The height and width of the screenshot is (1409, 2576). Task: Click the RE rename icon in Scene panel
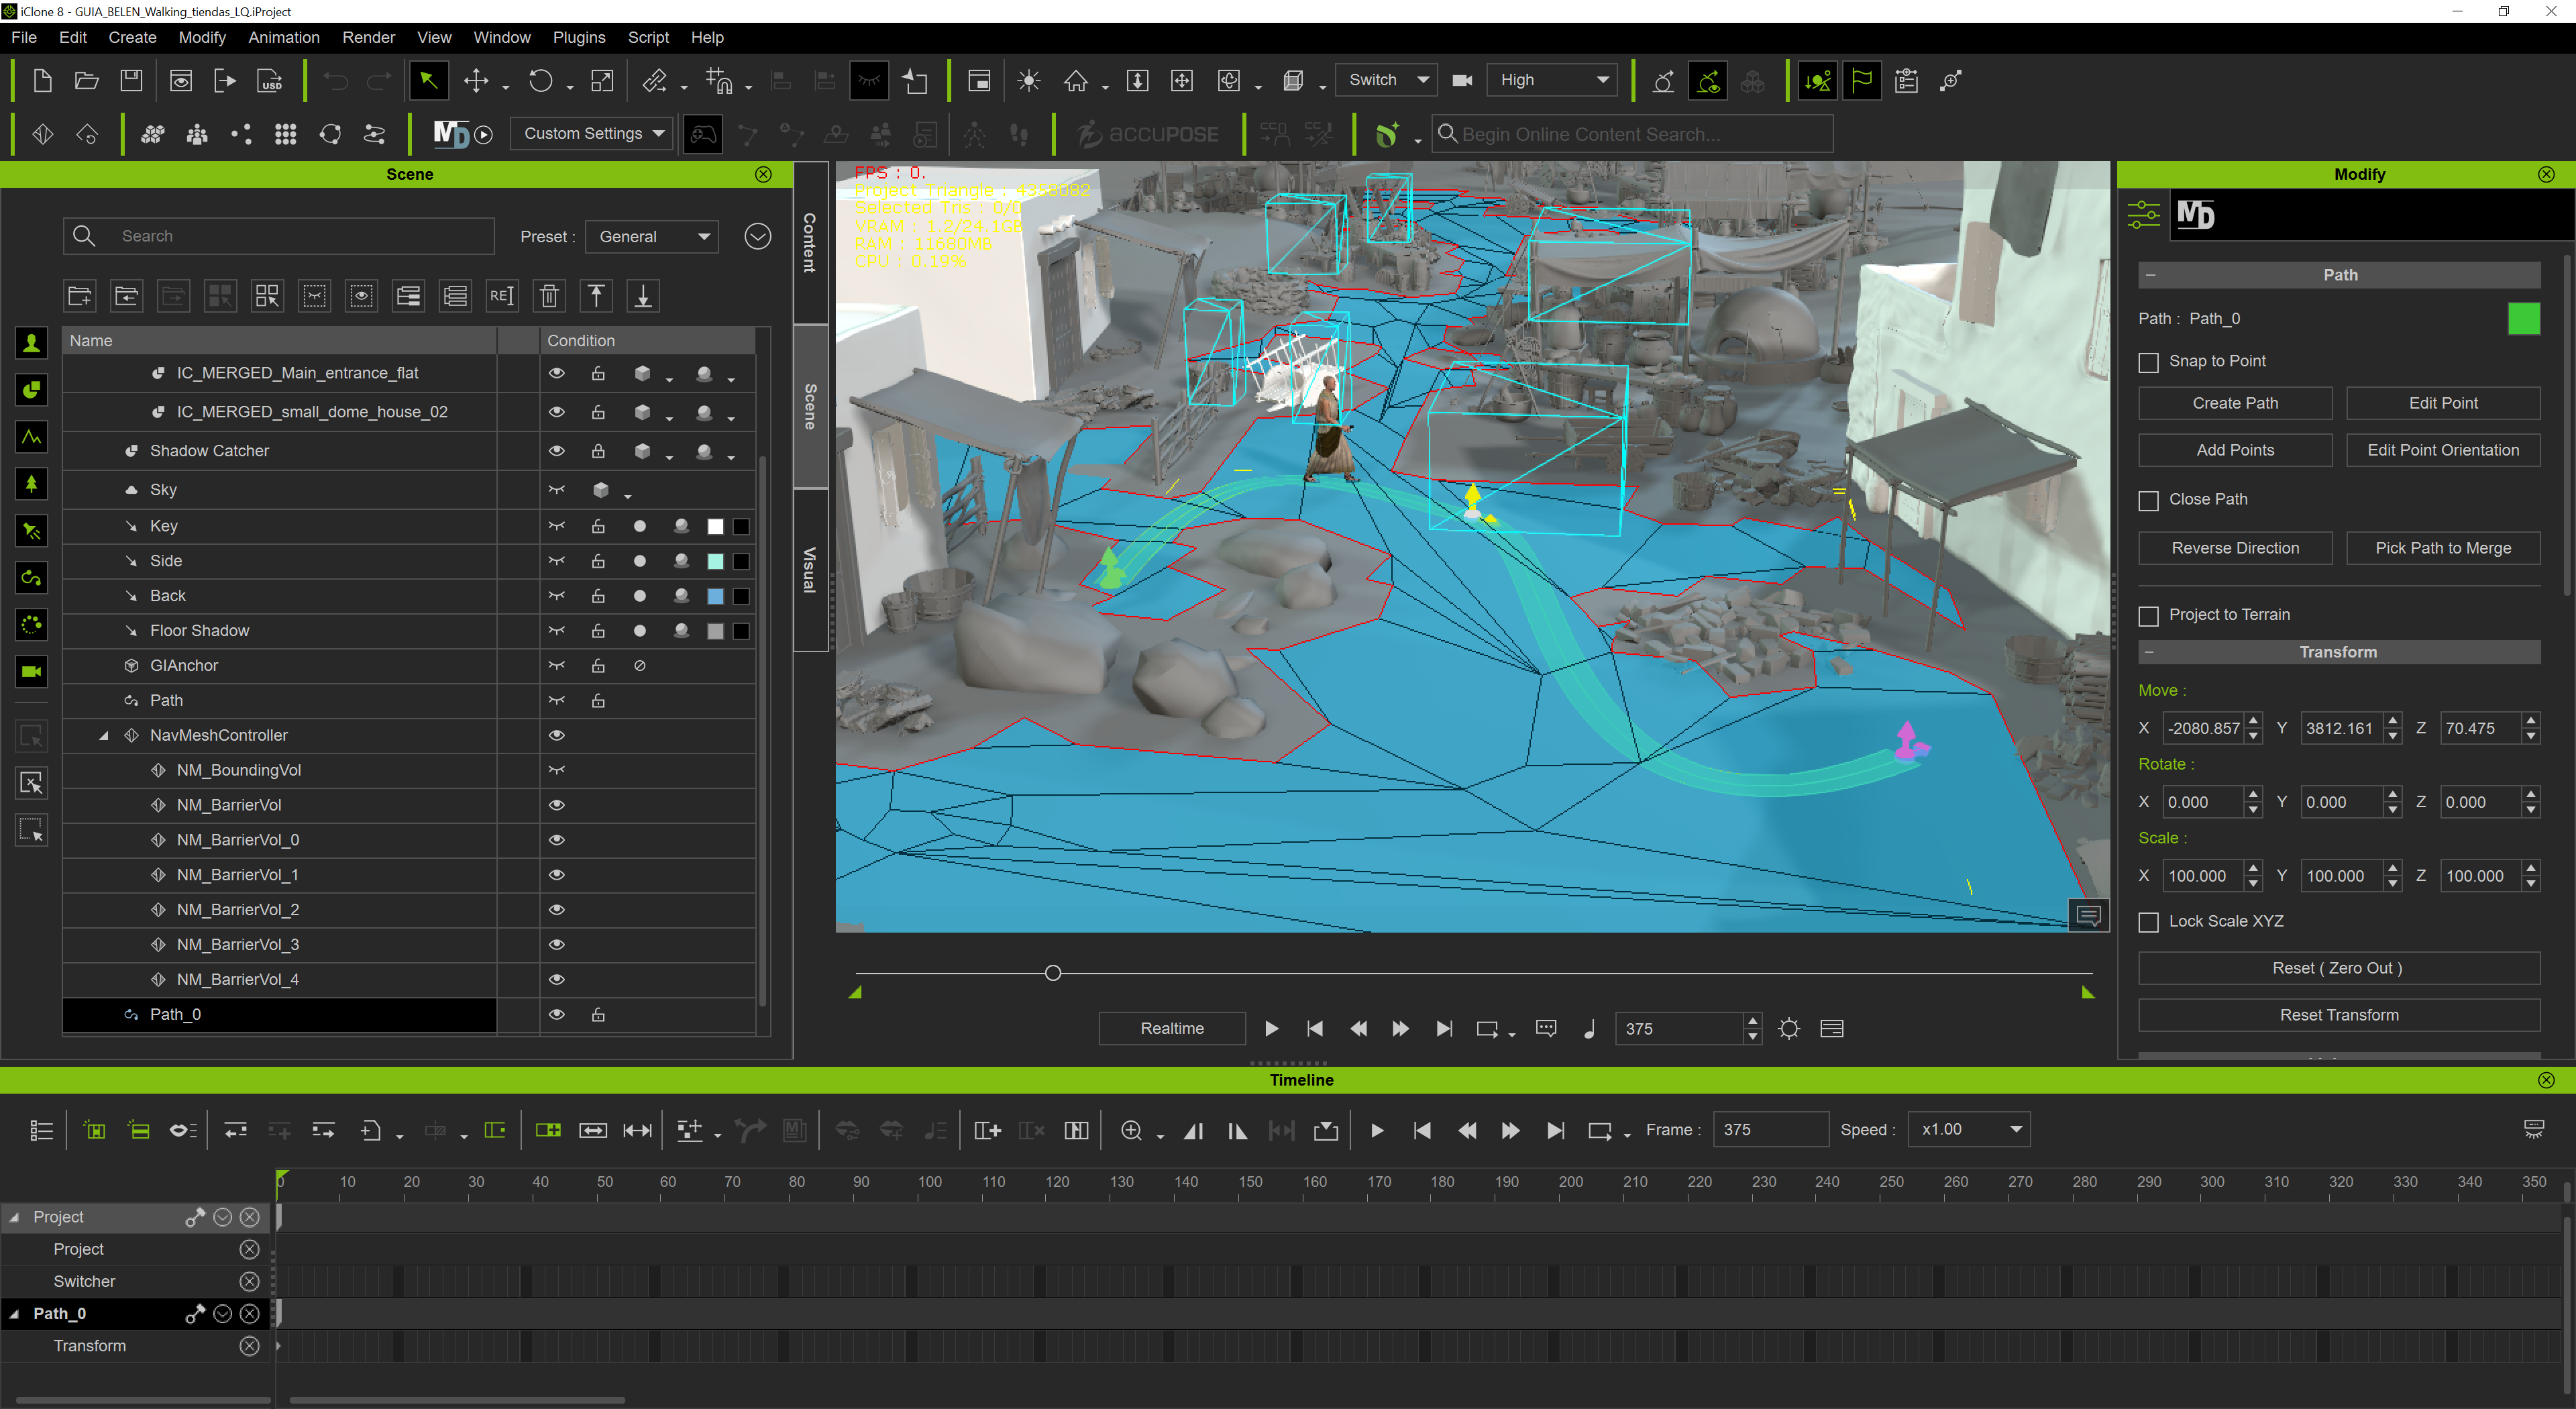(x=502, y=296)
